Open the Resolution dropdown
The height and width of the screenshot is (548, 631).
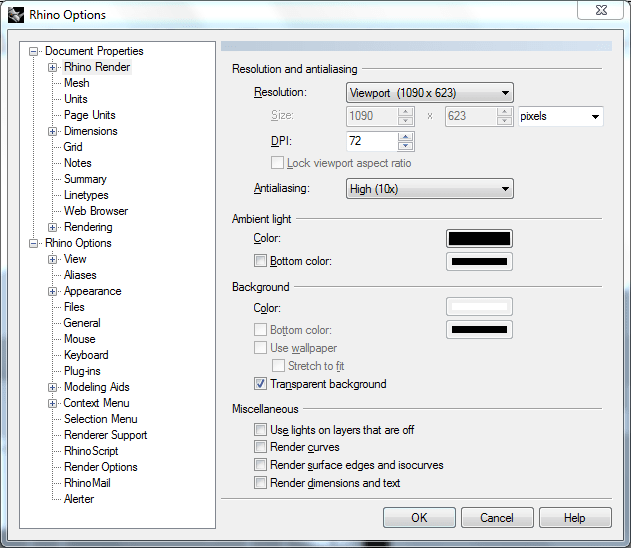pyautogui.click(x=429, y=93)
